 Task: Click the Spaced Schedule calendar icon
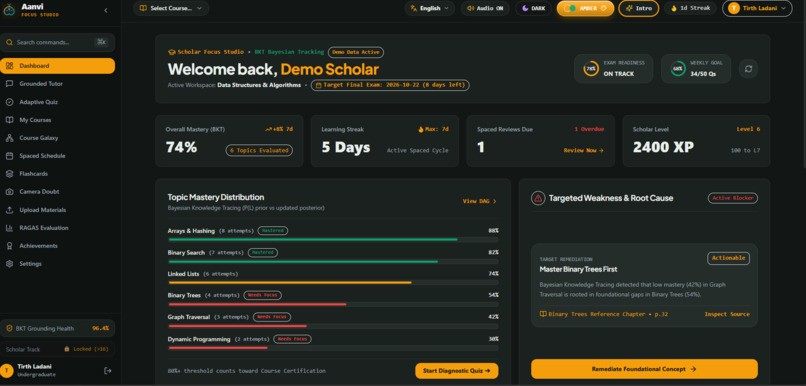point(9,156)
